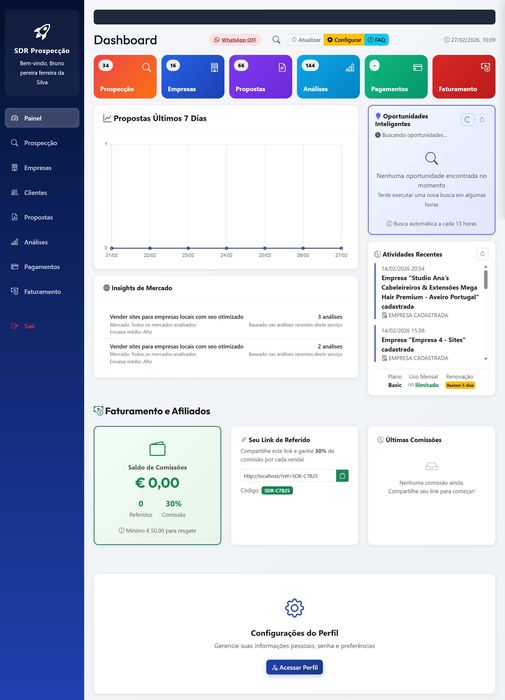Click cash icon on Faturamento card

click(485, 67)
